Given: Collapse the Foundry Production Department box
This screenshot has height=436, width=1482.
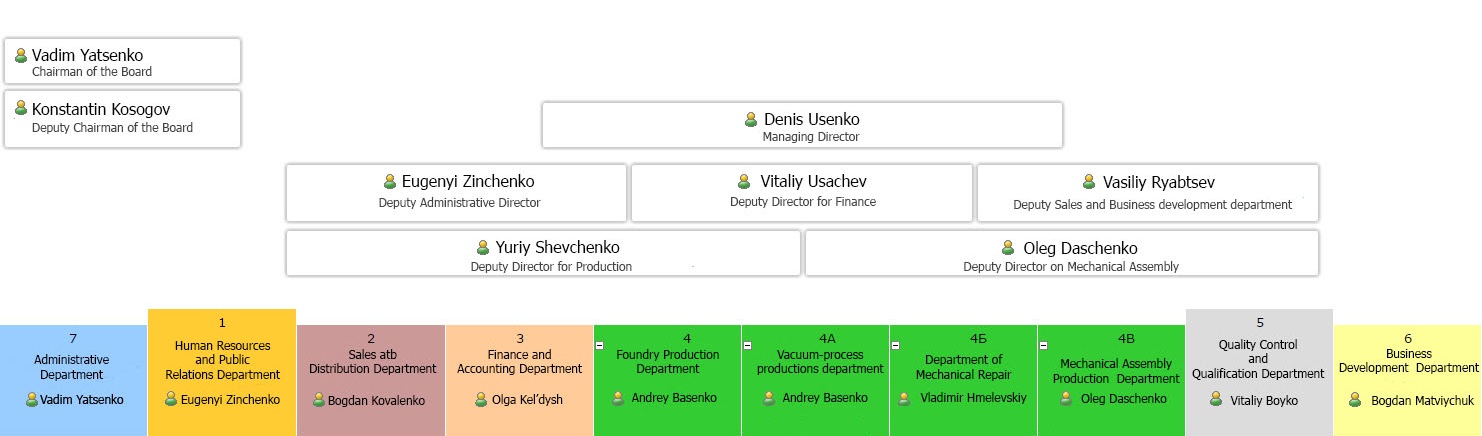Looking at the screenshot, I should point(599,345).
